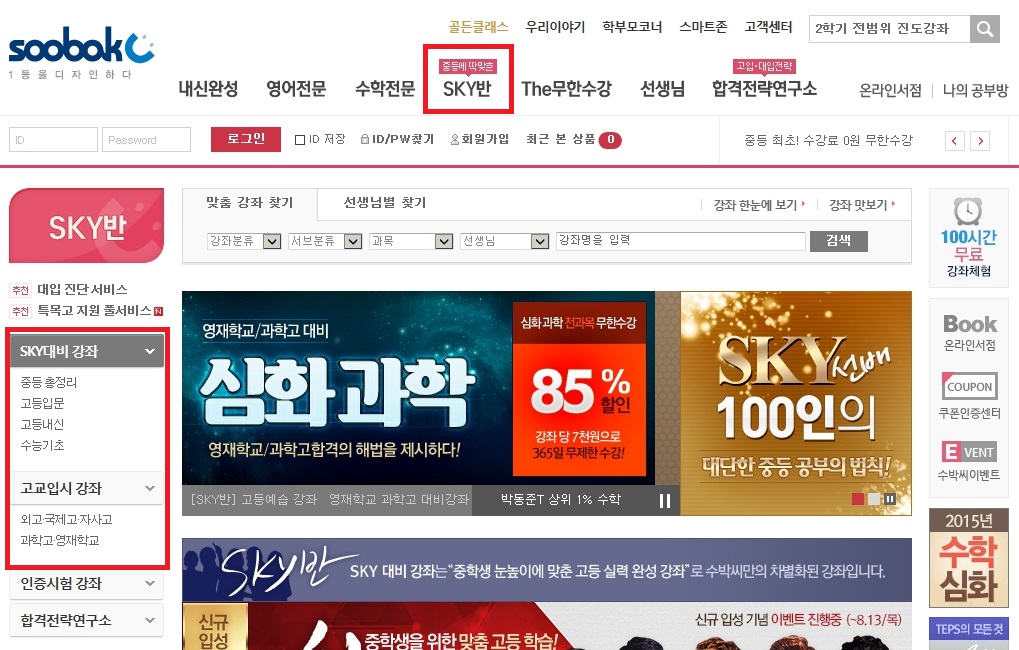
Task: Open the 강좌분류 dropdown
Action: (x=243, y=241)
